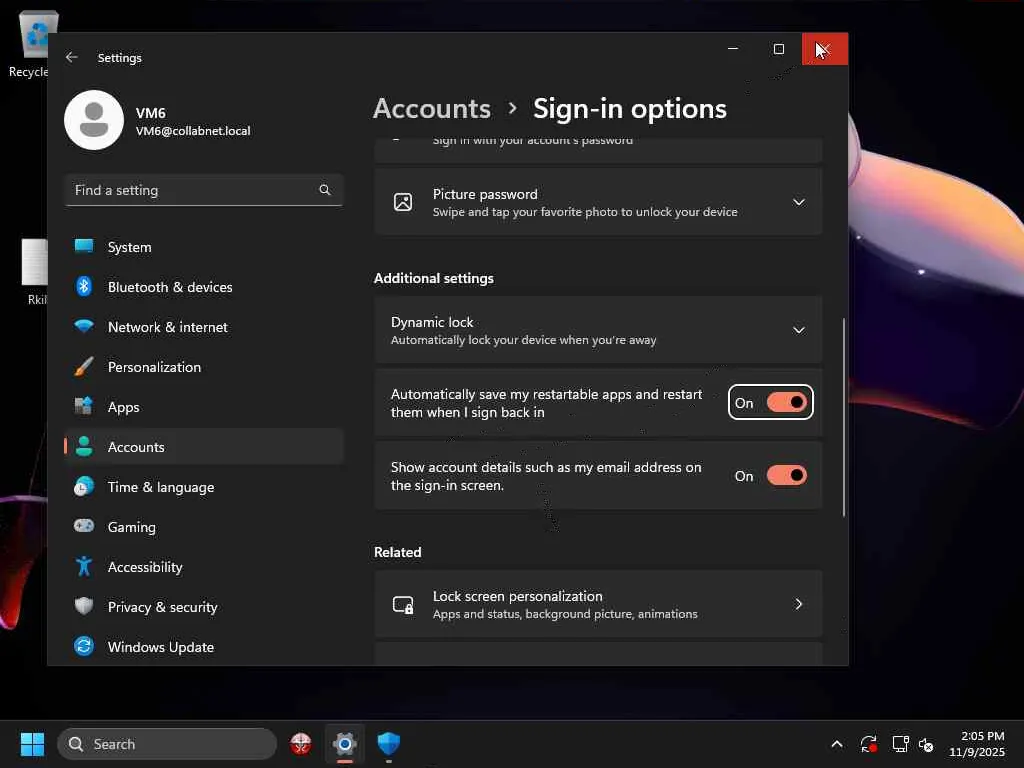Click the taskbar Search box
This screenshot has width=1024, height=768.
pos(167,744)
